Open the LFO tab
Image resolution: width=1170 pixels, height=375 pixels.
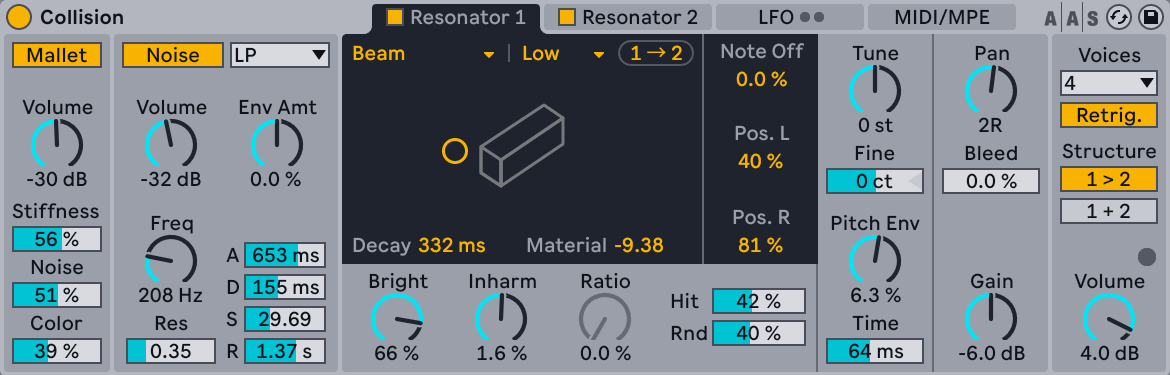[789, 17]
